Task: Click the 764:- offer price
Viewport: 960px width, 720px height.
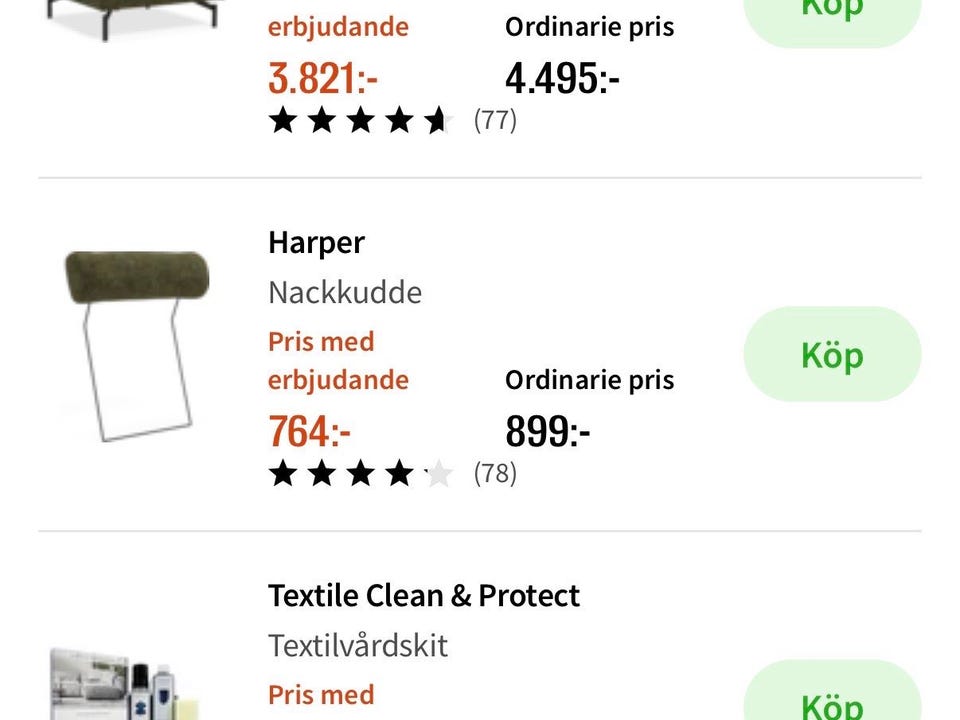Action: (309, 433)
